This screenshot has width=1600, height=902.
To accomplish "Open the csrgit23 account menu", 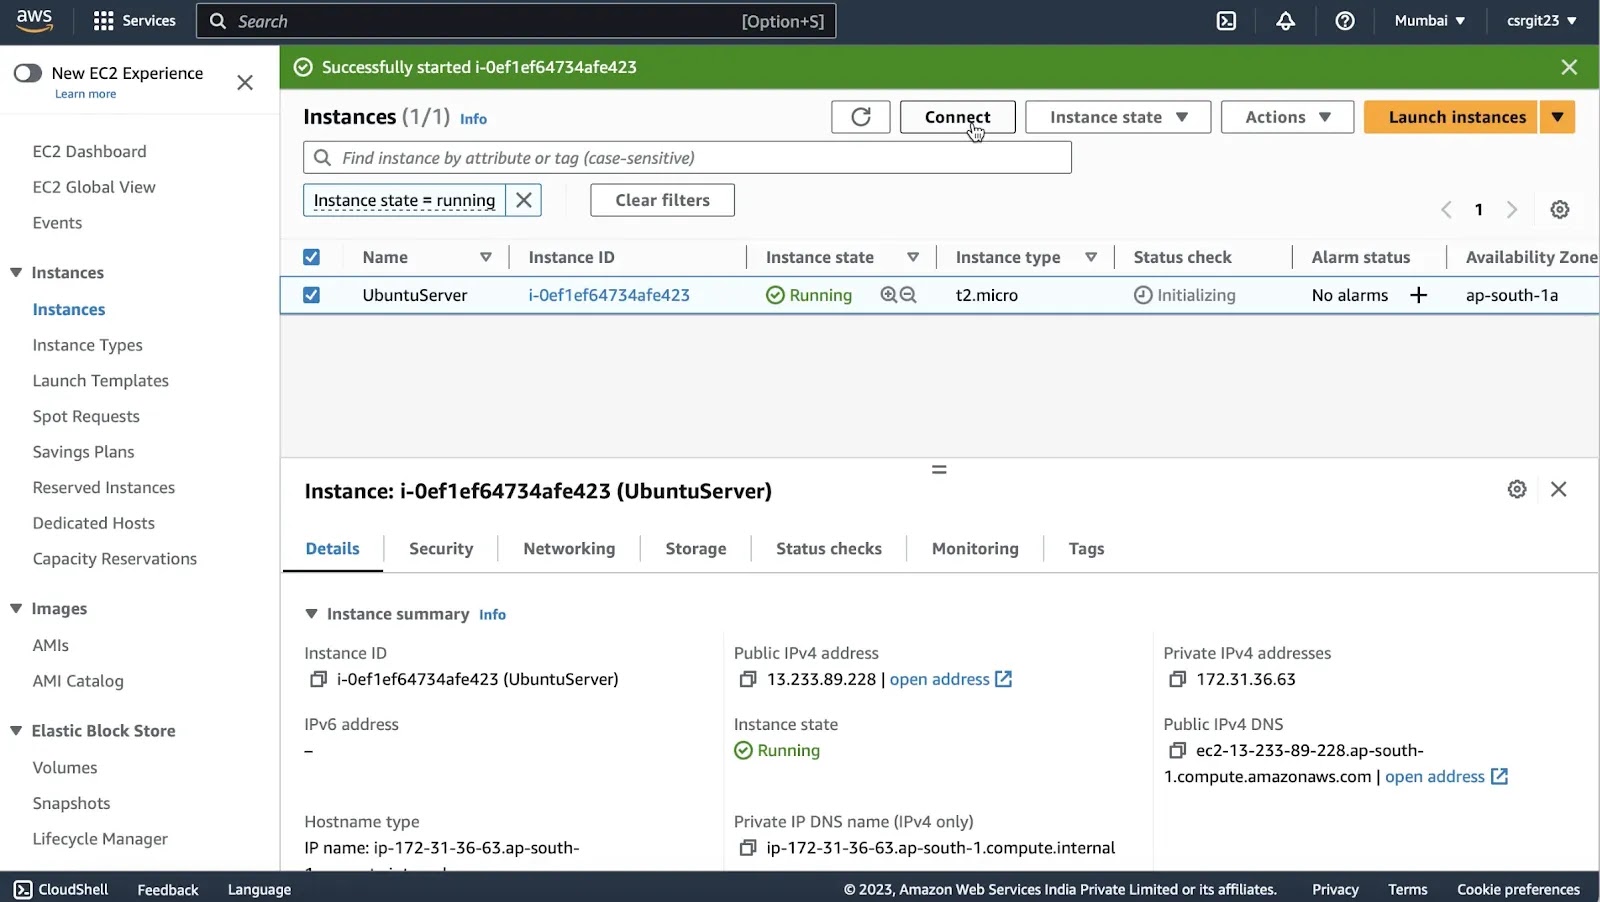I will (1541, 21).
